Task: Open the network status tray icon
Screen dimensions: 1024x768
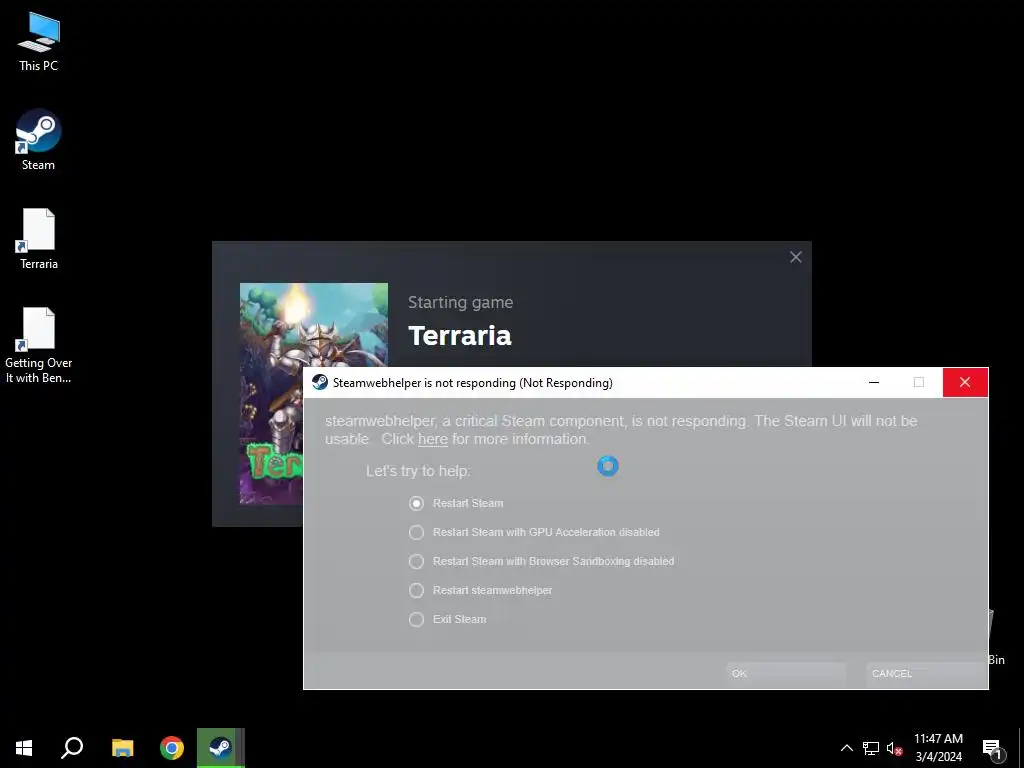Action: coord(871,748)
